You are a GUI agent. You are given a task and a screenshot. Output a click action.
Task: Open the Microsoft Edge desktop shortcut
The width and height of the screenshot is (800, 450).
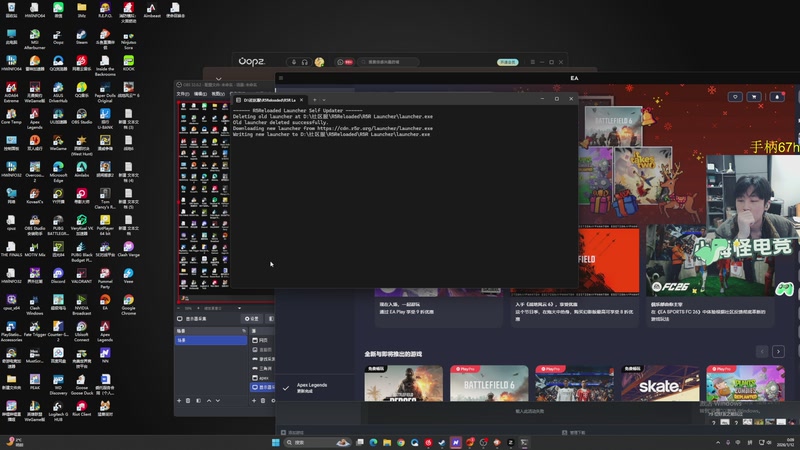coord(58,172)
